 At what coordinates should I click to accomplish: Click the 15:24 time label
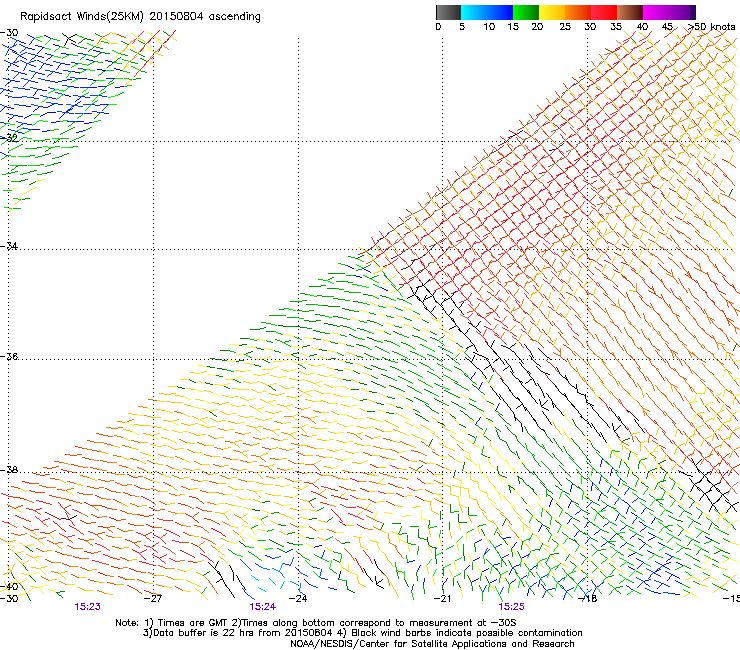[262, 607]
